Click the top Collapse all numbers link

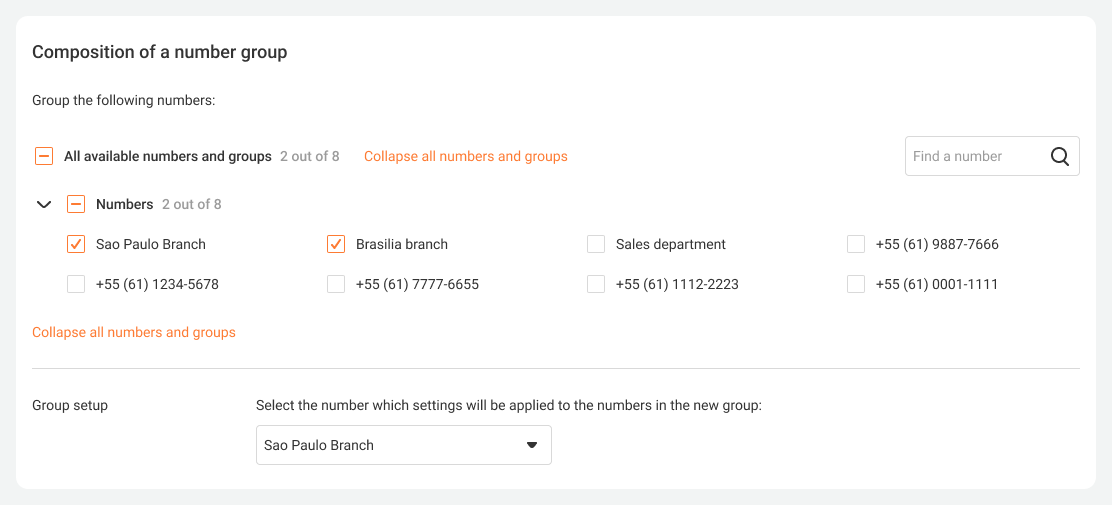466,156
